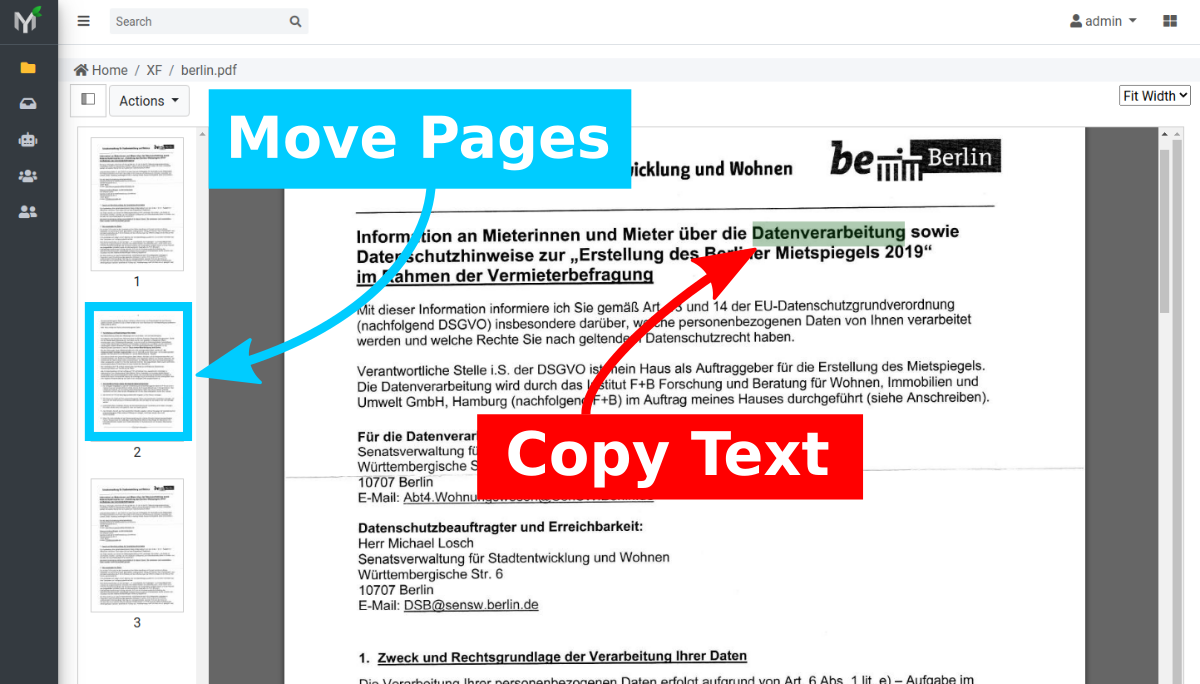Click the magnifier search icon
The image size is (1200, 684).
295,21
